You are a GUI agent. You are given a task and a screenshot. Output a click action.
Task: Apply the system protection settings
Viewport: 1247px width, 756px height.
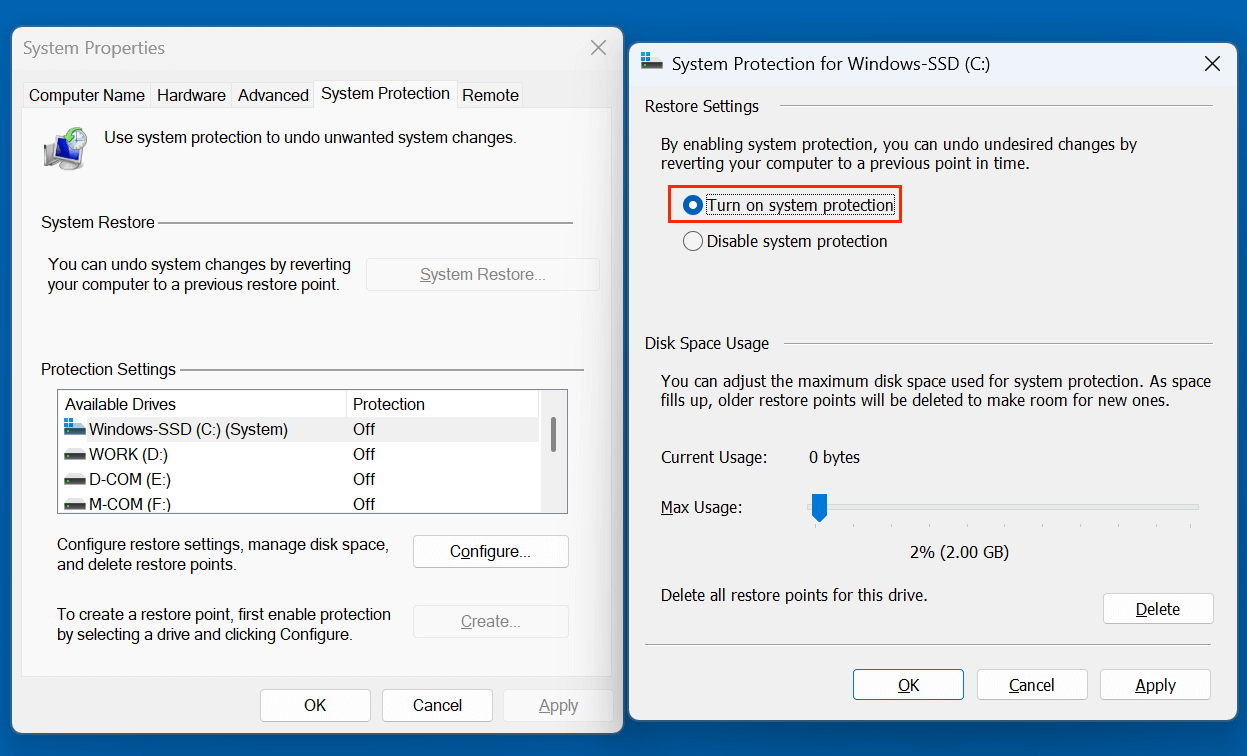[x=1155, y=684]
